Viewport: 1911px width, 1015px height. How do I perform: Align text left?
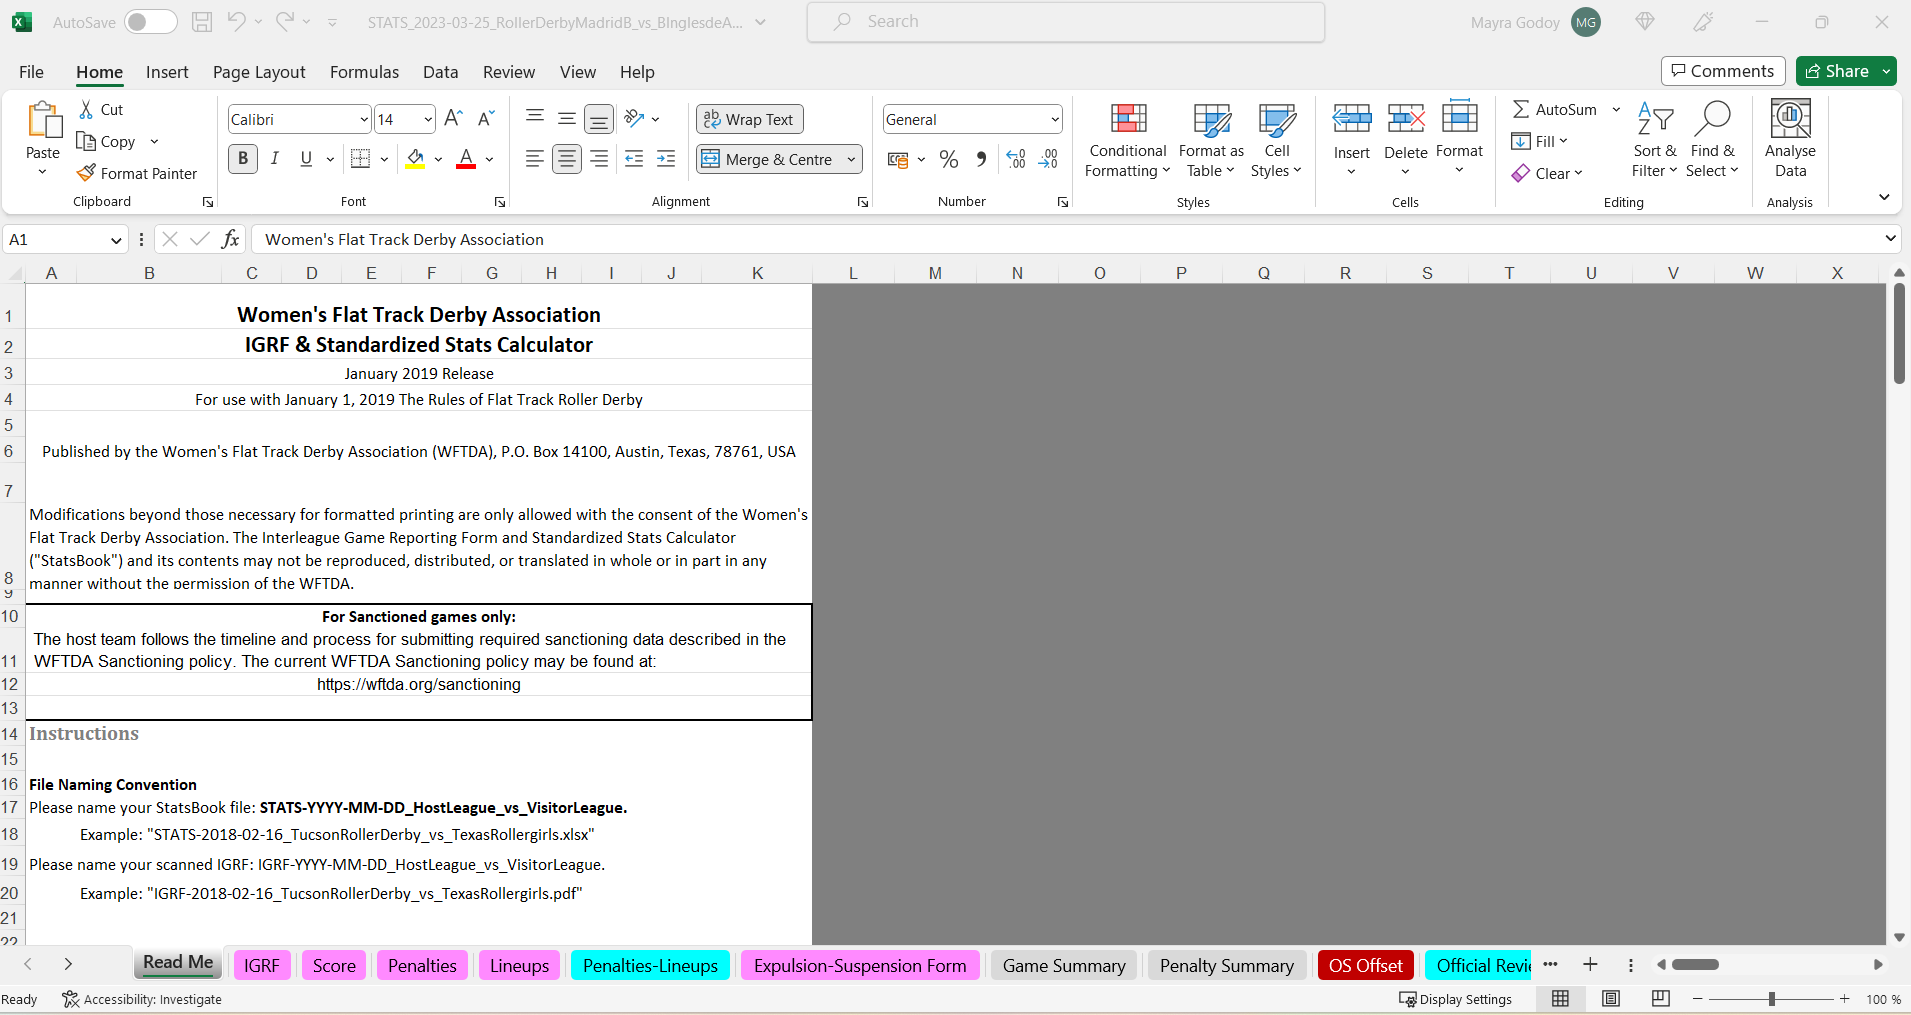point(535,159)
